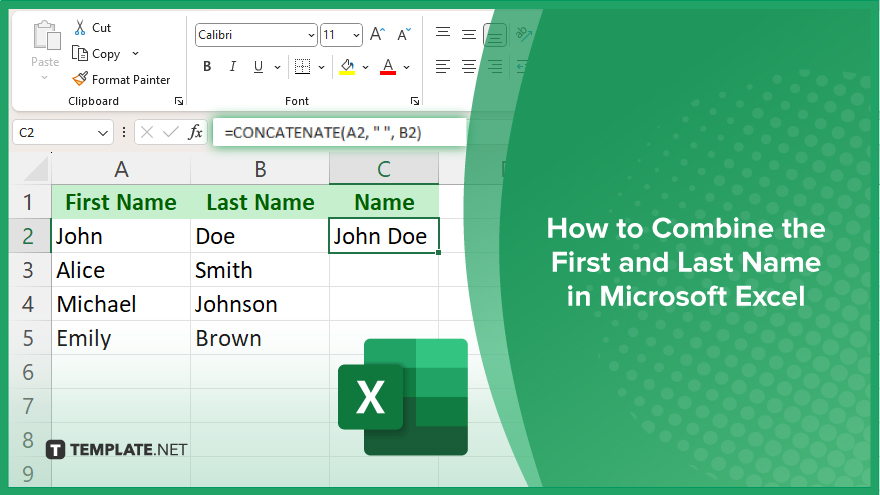Select cell containing Johnson
The width and height of the screenshot is (880, 495).
260,304
